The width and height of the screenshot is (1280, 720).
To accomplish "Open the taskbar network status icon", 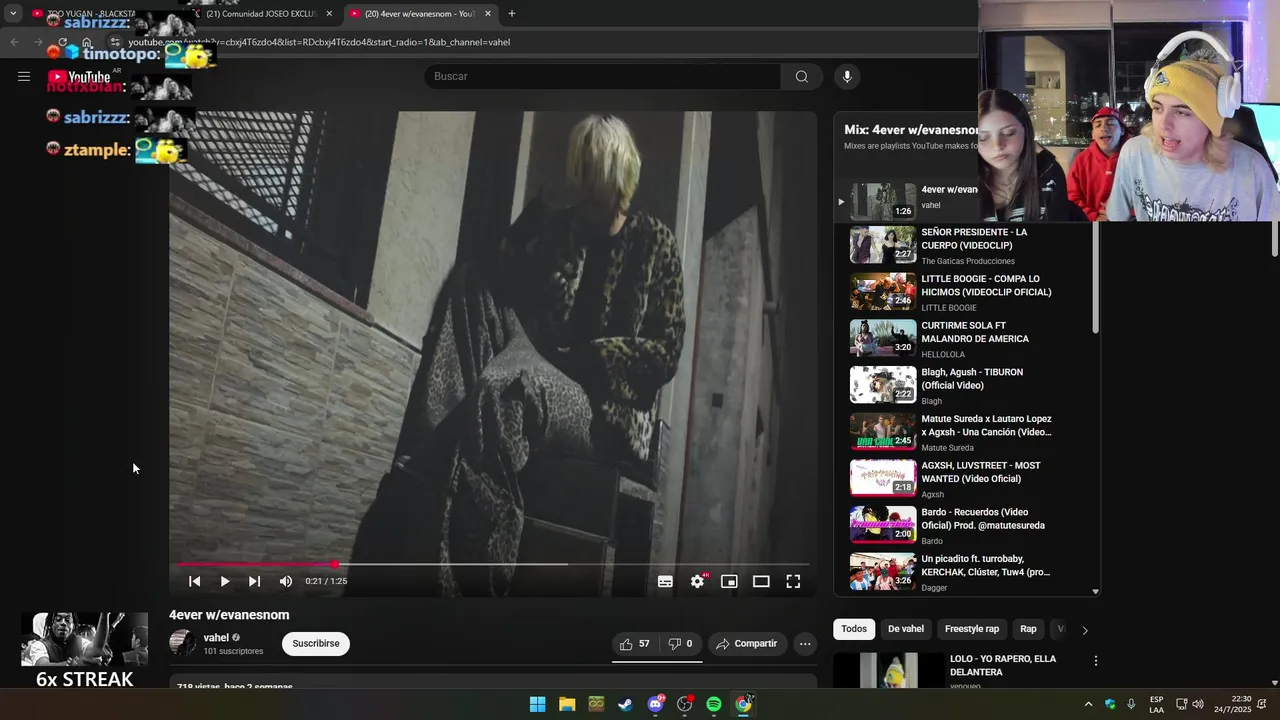I will tap(1181, 704).
